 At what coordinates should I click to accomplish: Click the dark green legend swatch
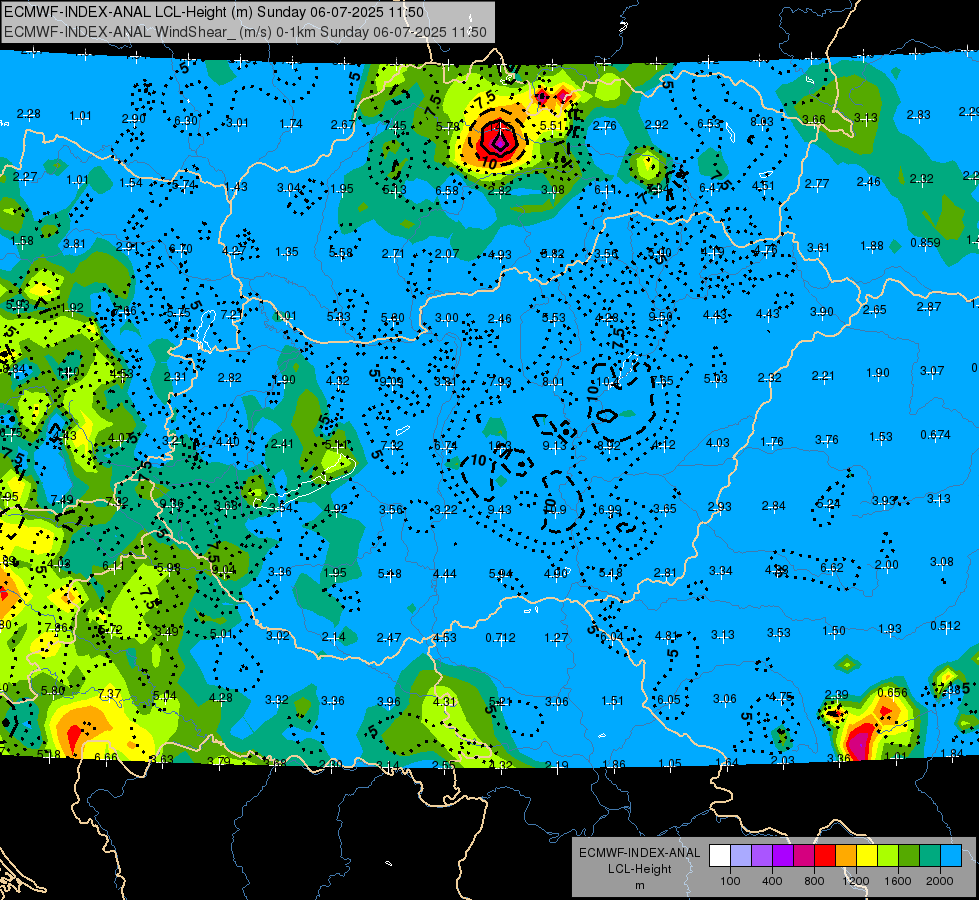click(x=909, y=856)
